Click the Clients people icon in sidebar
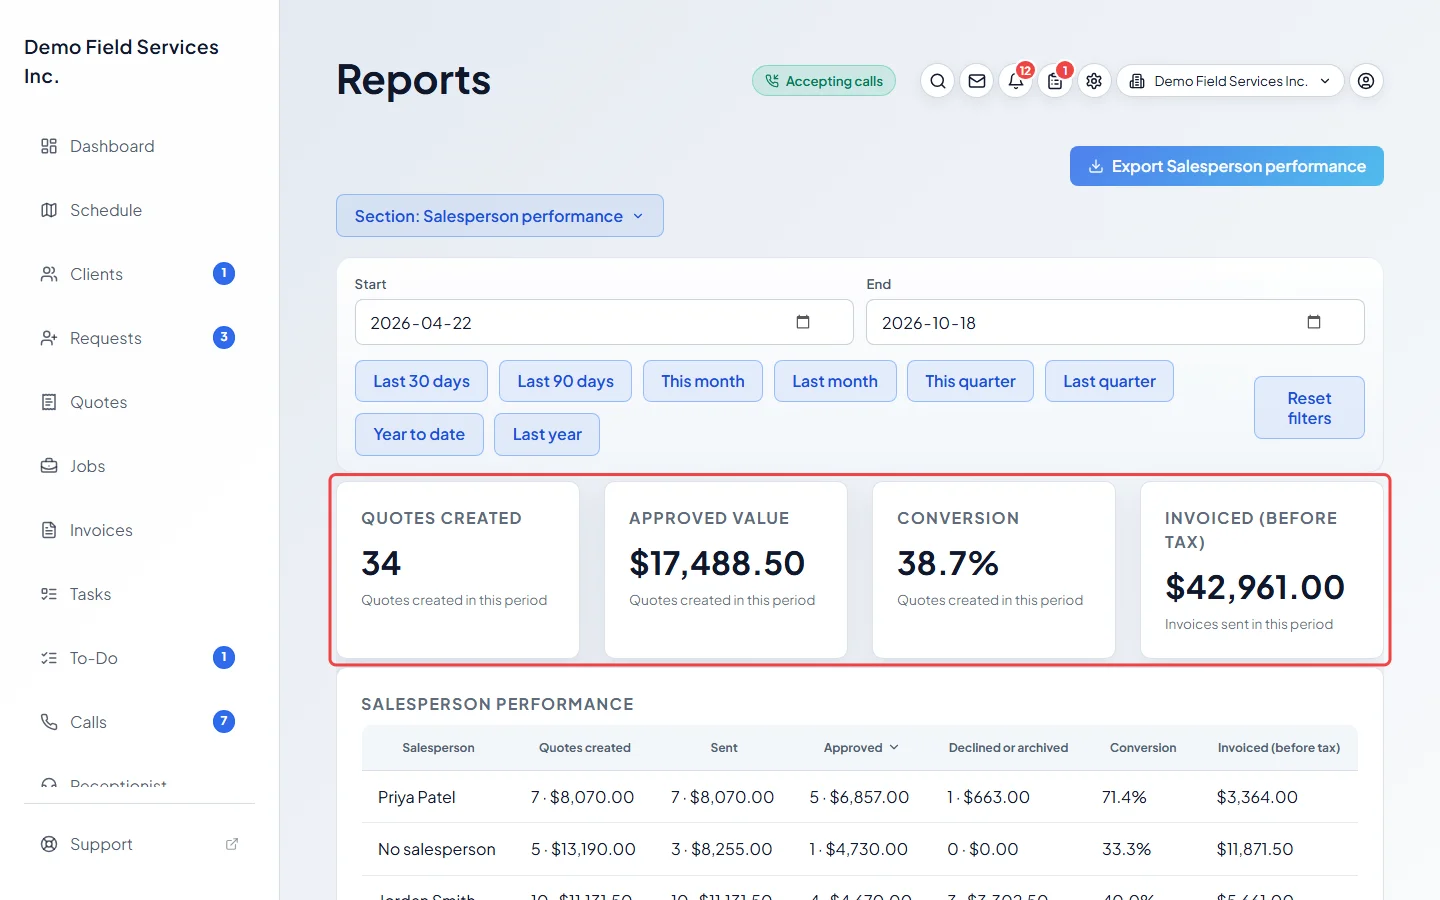 [49, 274]
